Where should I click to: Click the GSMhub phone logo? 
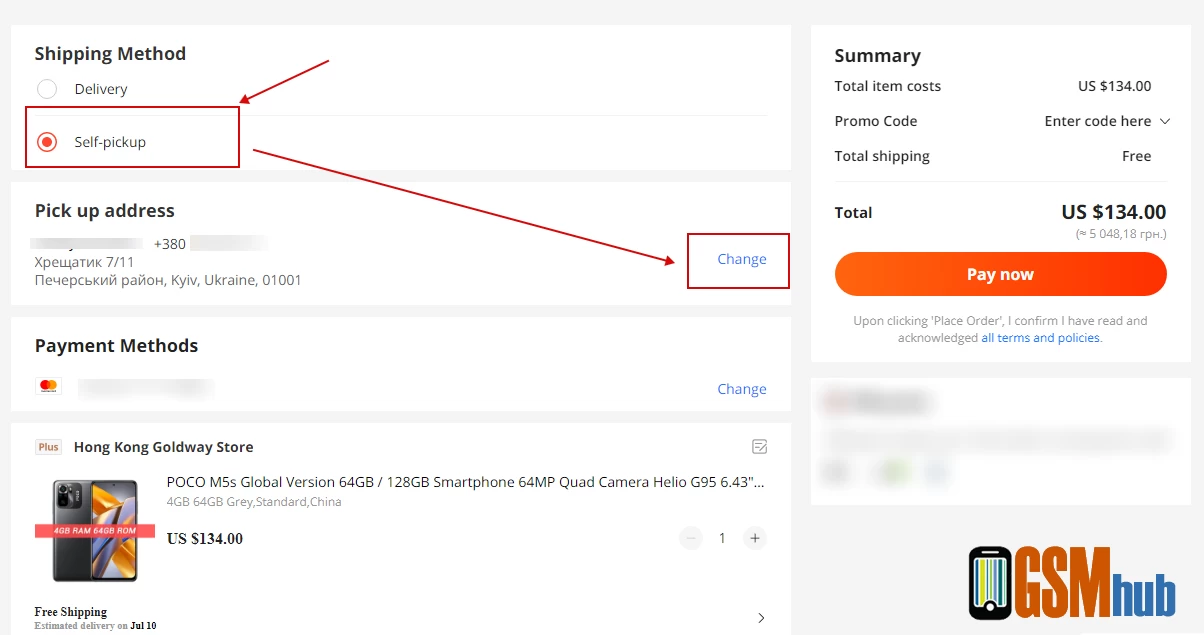pos(989,582)
